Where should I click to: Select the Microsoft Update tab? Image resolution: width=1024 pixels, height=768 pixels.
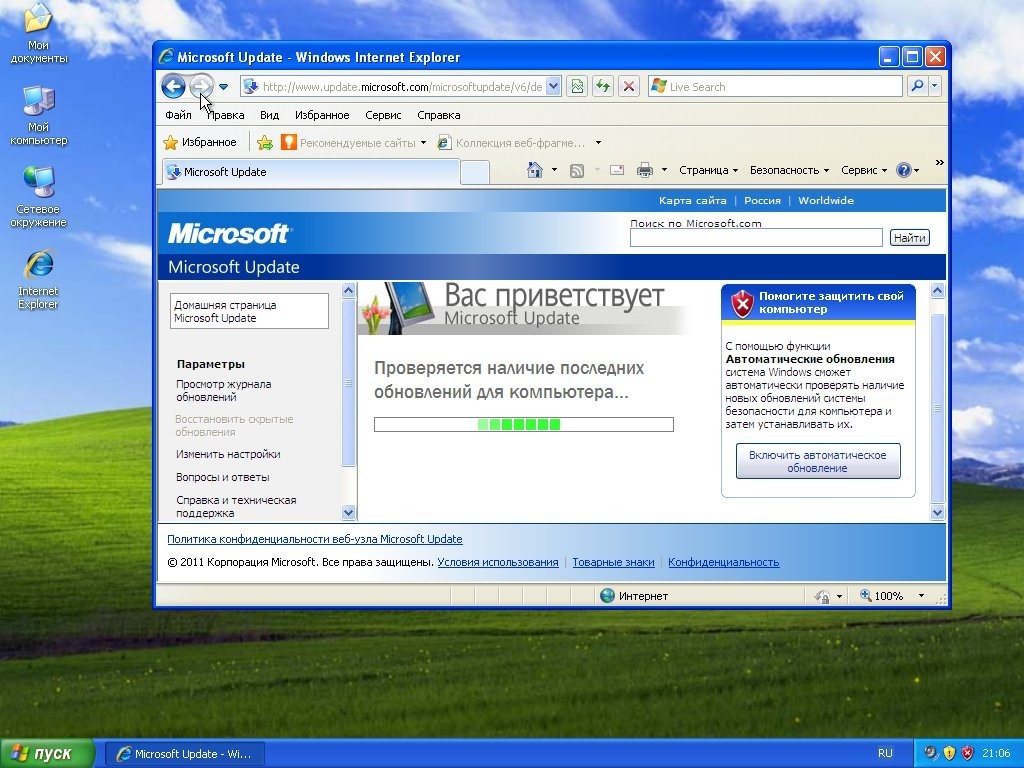pos(310,172)
